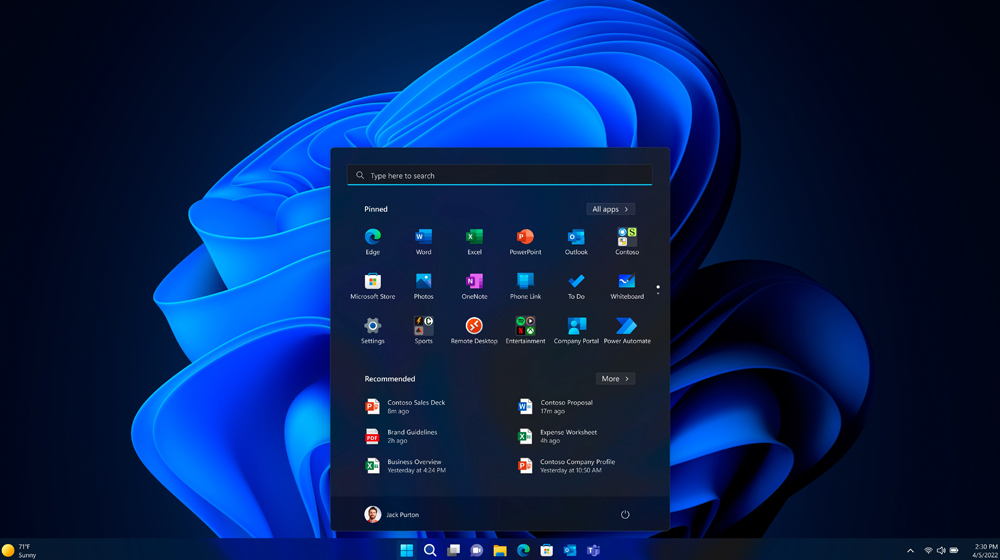Launch Power Automate
The width and height of the screenshot is (1000, 560).
627,330
